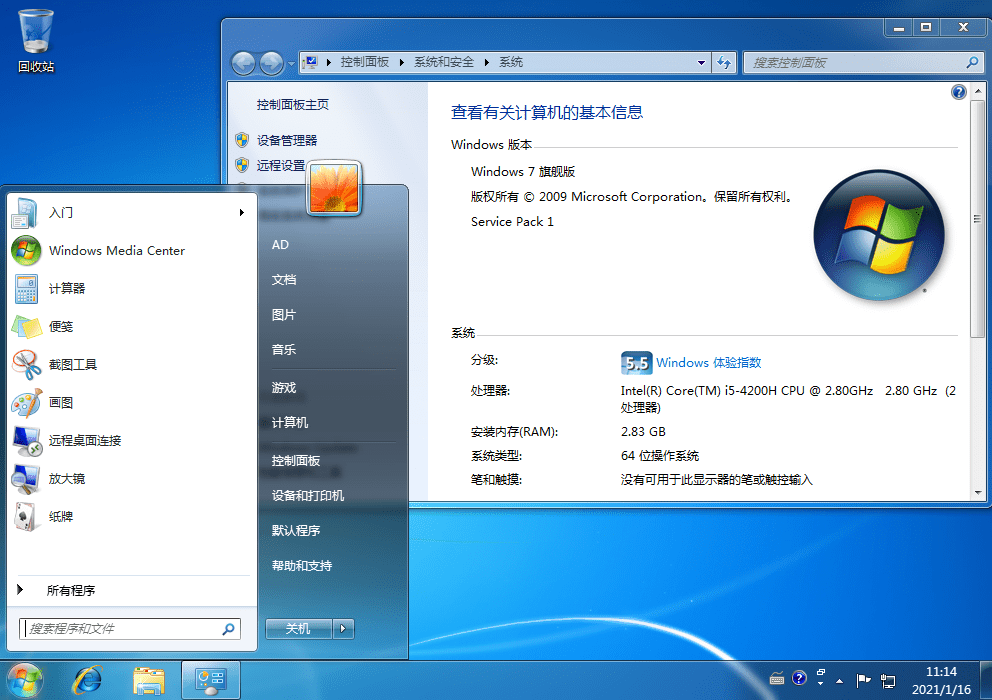
Task: Focus the search programs and files box
Action: pyautogui.click(x=130, y=628)
